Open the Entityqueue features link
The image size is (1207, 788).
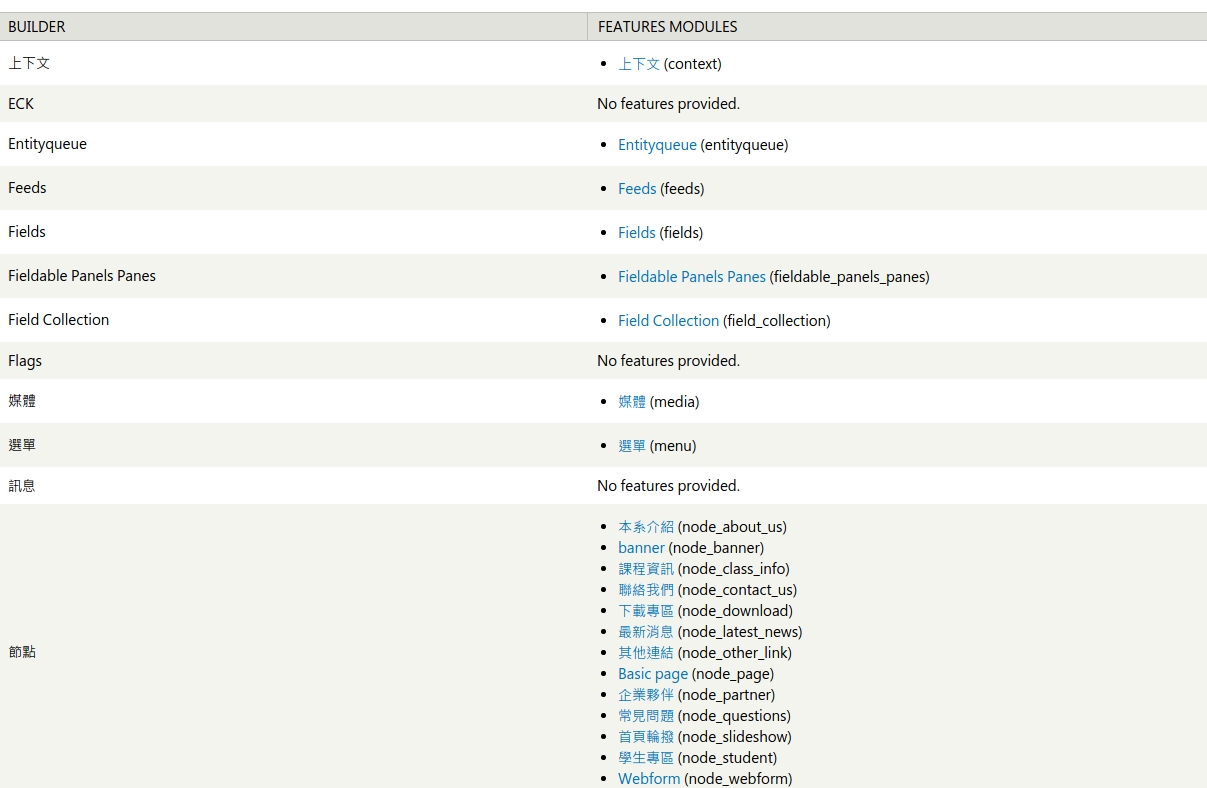click(x=657, y=145)
